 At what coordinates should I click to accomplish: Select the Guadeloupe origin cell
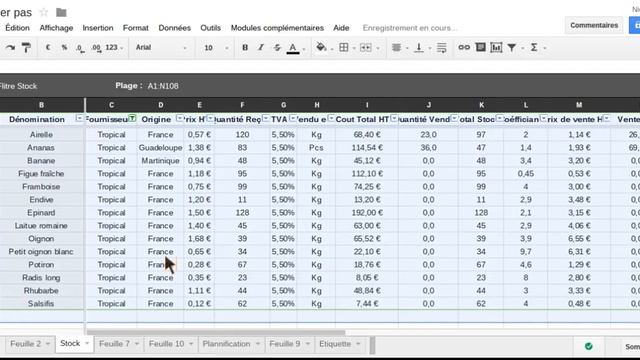[x=160, y=148]
